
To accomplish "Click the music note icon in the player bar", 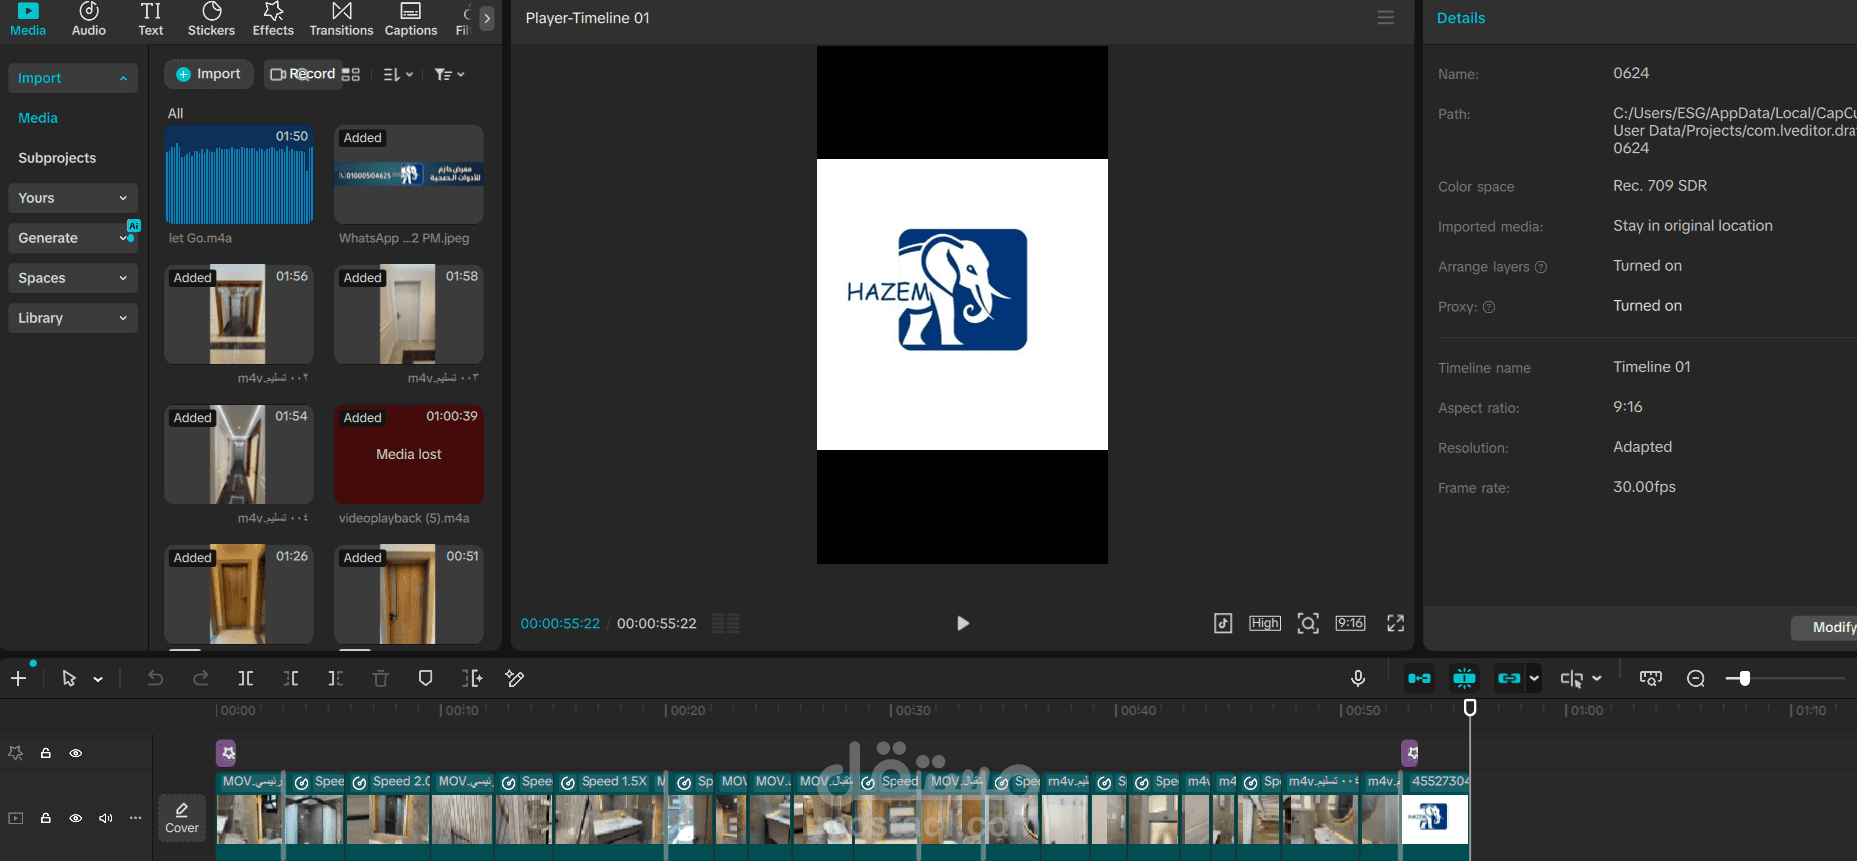I will pyautogui.click(x=1223, y=624).
